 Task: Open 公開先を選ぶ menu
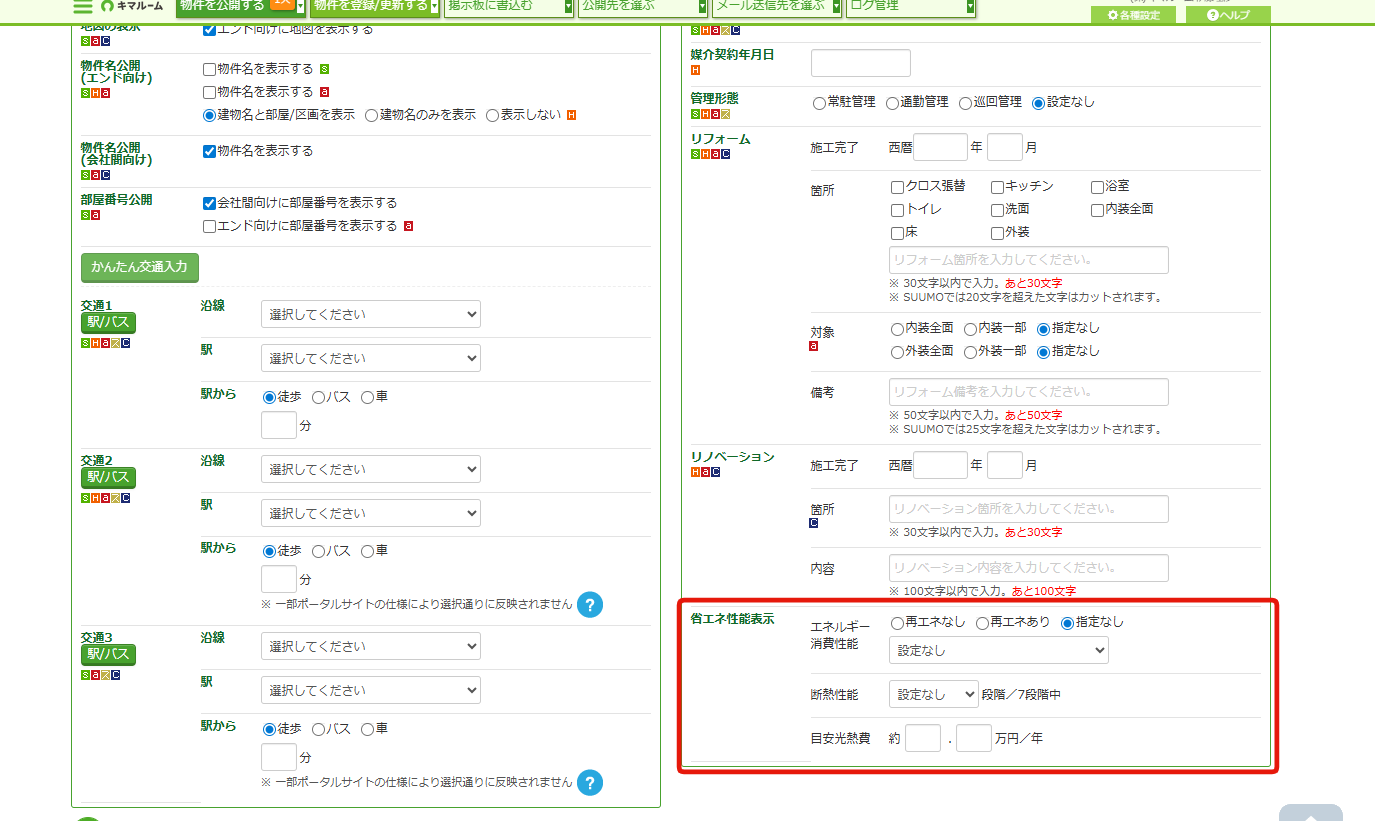click(643, 6)
